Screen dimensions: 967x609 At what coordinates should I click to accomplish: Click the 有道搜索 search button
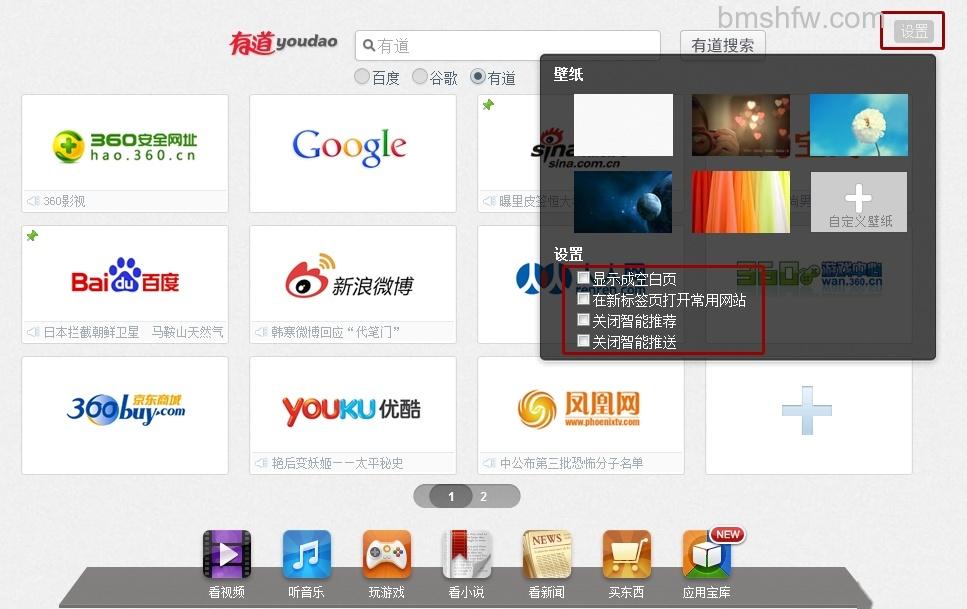click(x=723, y=45)
